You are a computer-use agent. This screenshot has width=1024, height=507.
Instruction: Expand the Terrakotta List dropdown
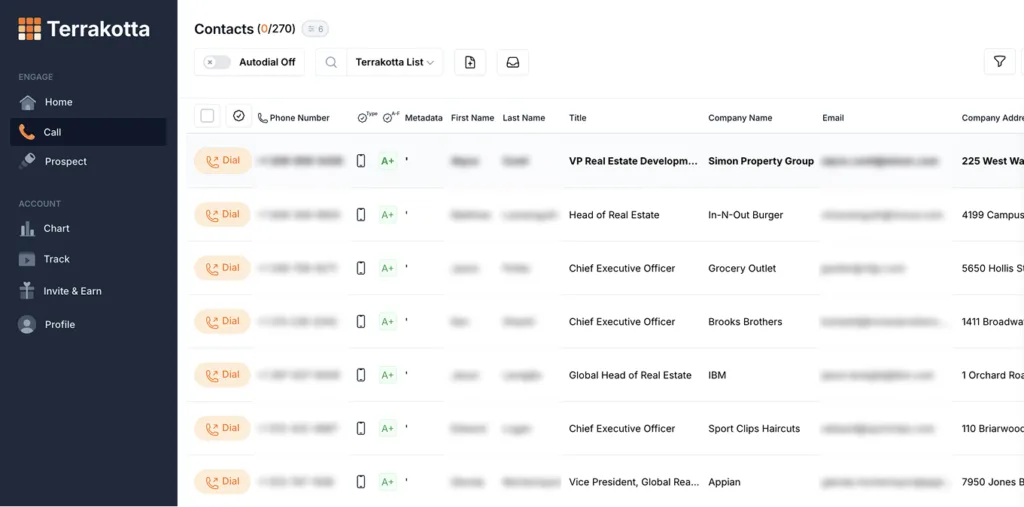(394, 62)
